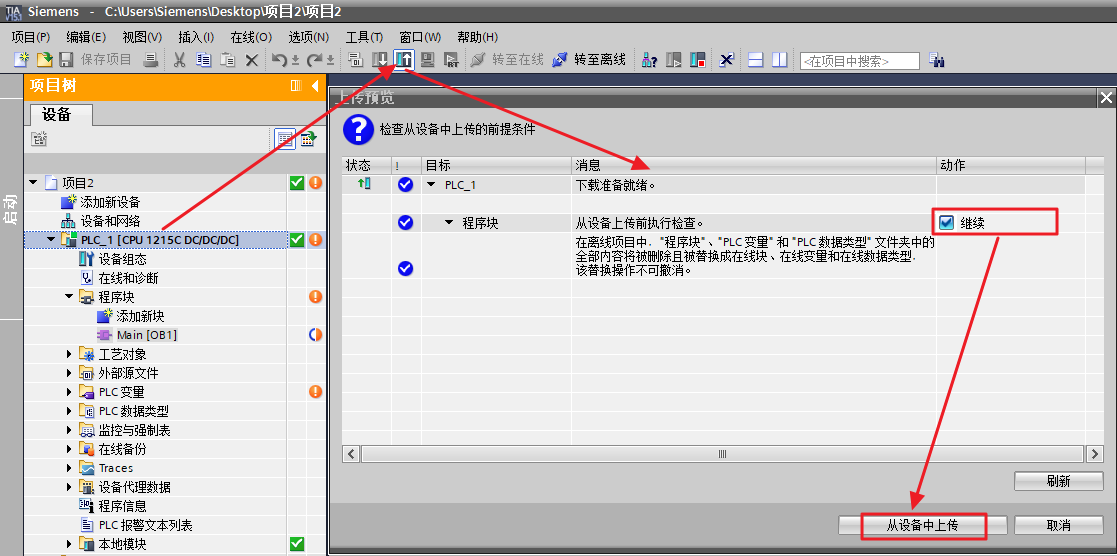
Task: Click the Upload from device icon
Action: point(404,60)
